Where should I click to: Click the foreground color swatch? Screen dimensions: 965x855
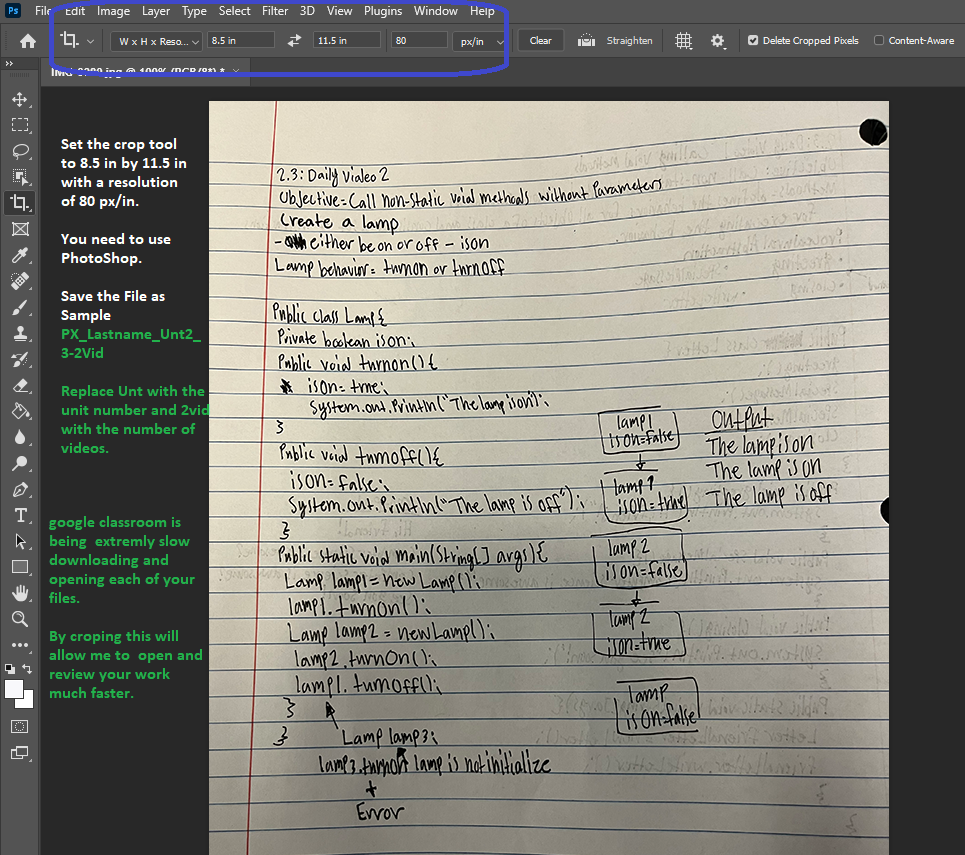[15, 689]
